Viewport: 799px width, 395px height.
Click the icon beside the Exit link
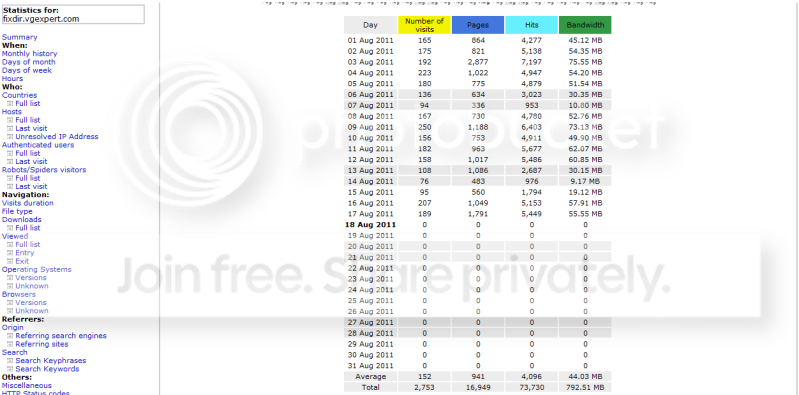coord(10,261)
